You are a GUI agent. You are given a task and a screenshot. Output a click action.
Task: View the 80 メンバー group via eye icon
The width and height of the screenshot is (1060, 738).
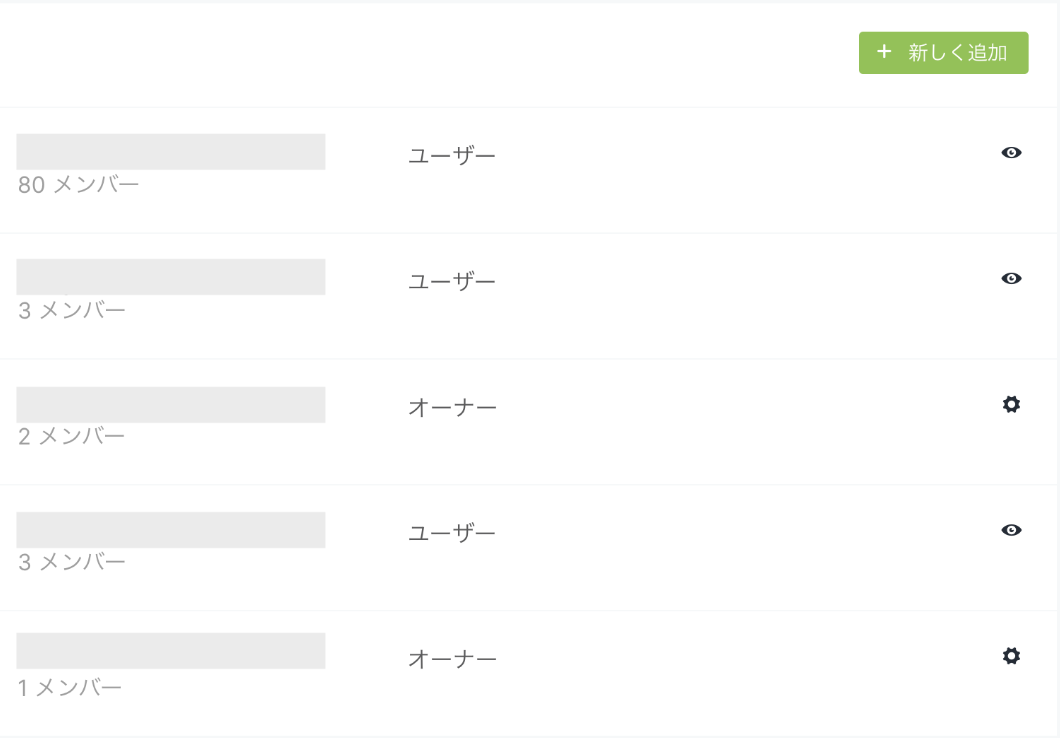(1011, 153)
